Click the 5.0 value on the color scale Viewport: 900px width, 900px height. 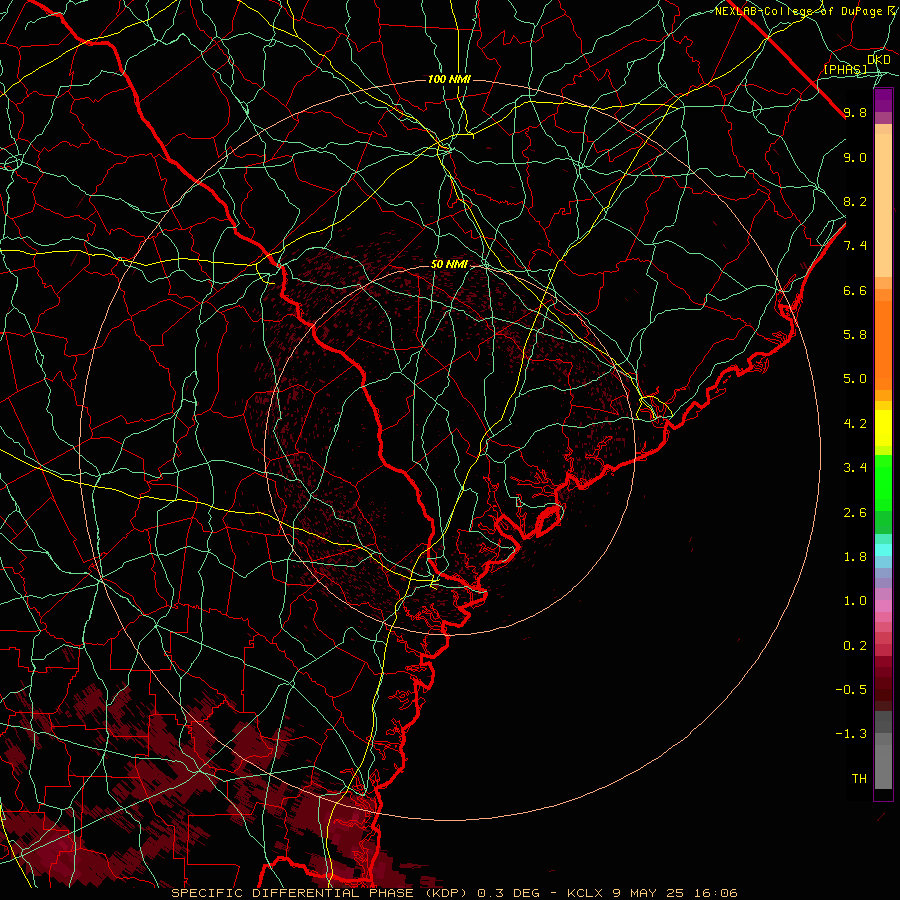pyautogui.click(x=855, y=379)
